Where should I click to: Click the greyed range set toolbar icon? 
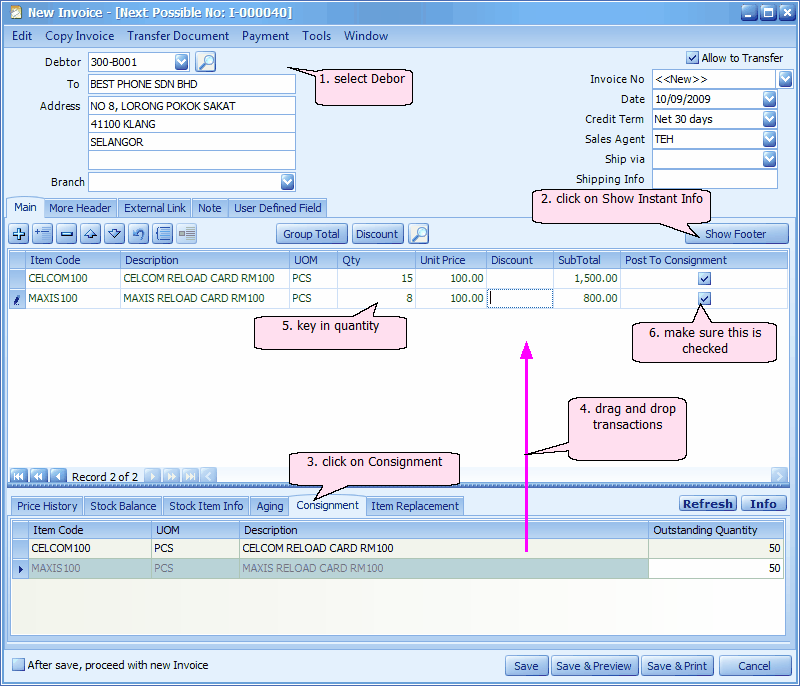coord(187,234)
